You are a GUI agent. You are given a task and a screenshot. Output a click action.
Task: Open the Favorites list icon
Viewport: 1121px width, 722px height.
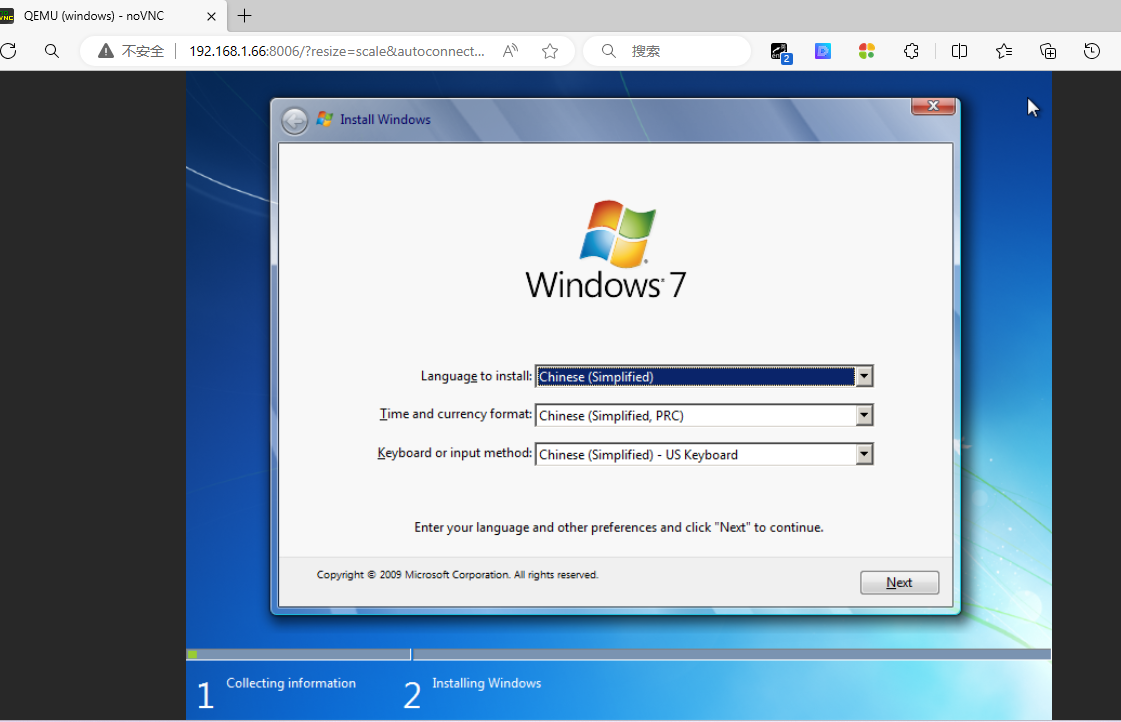pyautogui.click(x=1004, y=51)
